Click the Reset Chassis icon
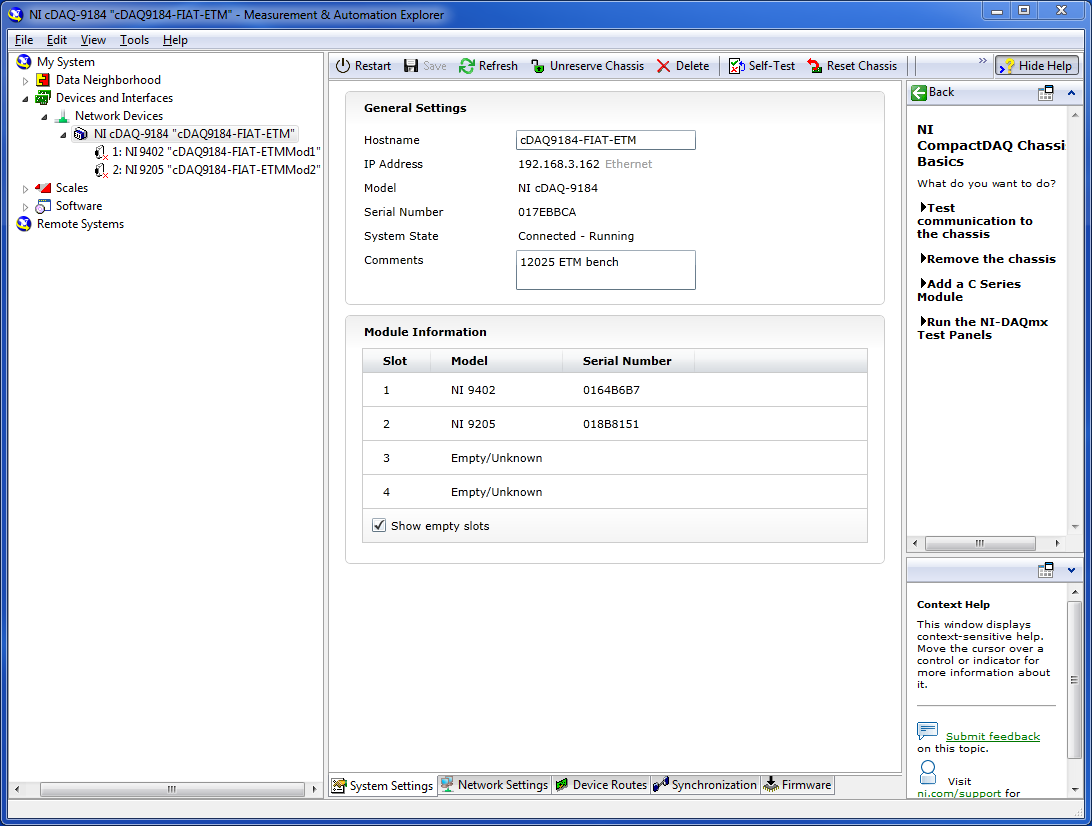The width and height of the screenshot is (1092, 826). pos(815,66)
